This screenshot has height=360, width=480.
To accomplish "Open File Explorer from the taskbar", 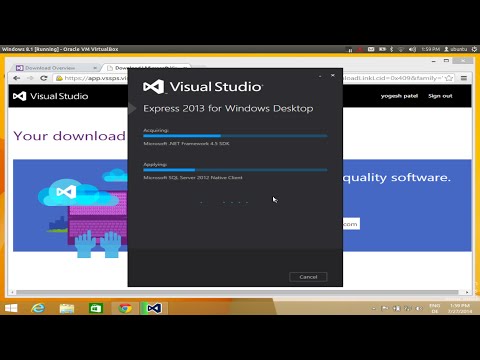I will (67, 308).
